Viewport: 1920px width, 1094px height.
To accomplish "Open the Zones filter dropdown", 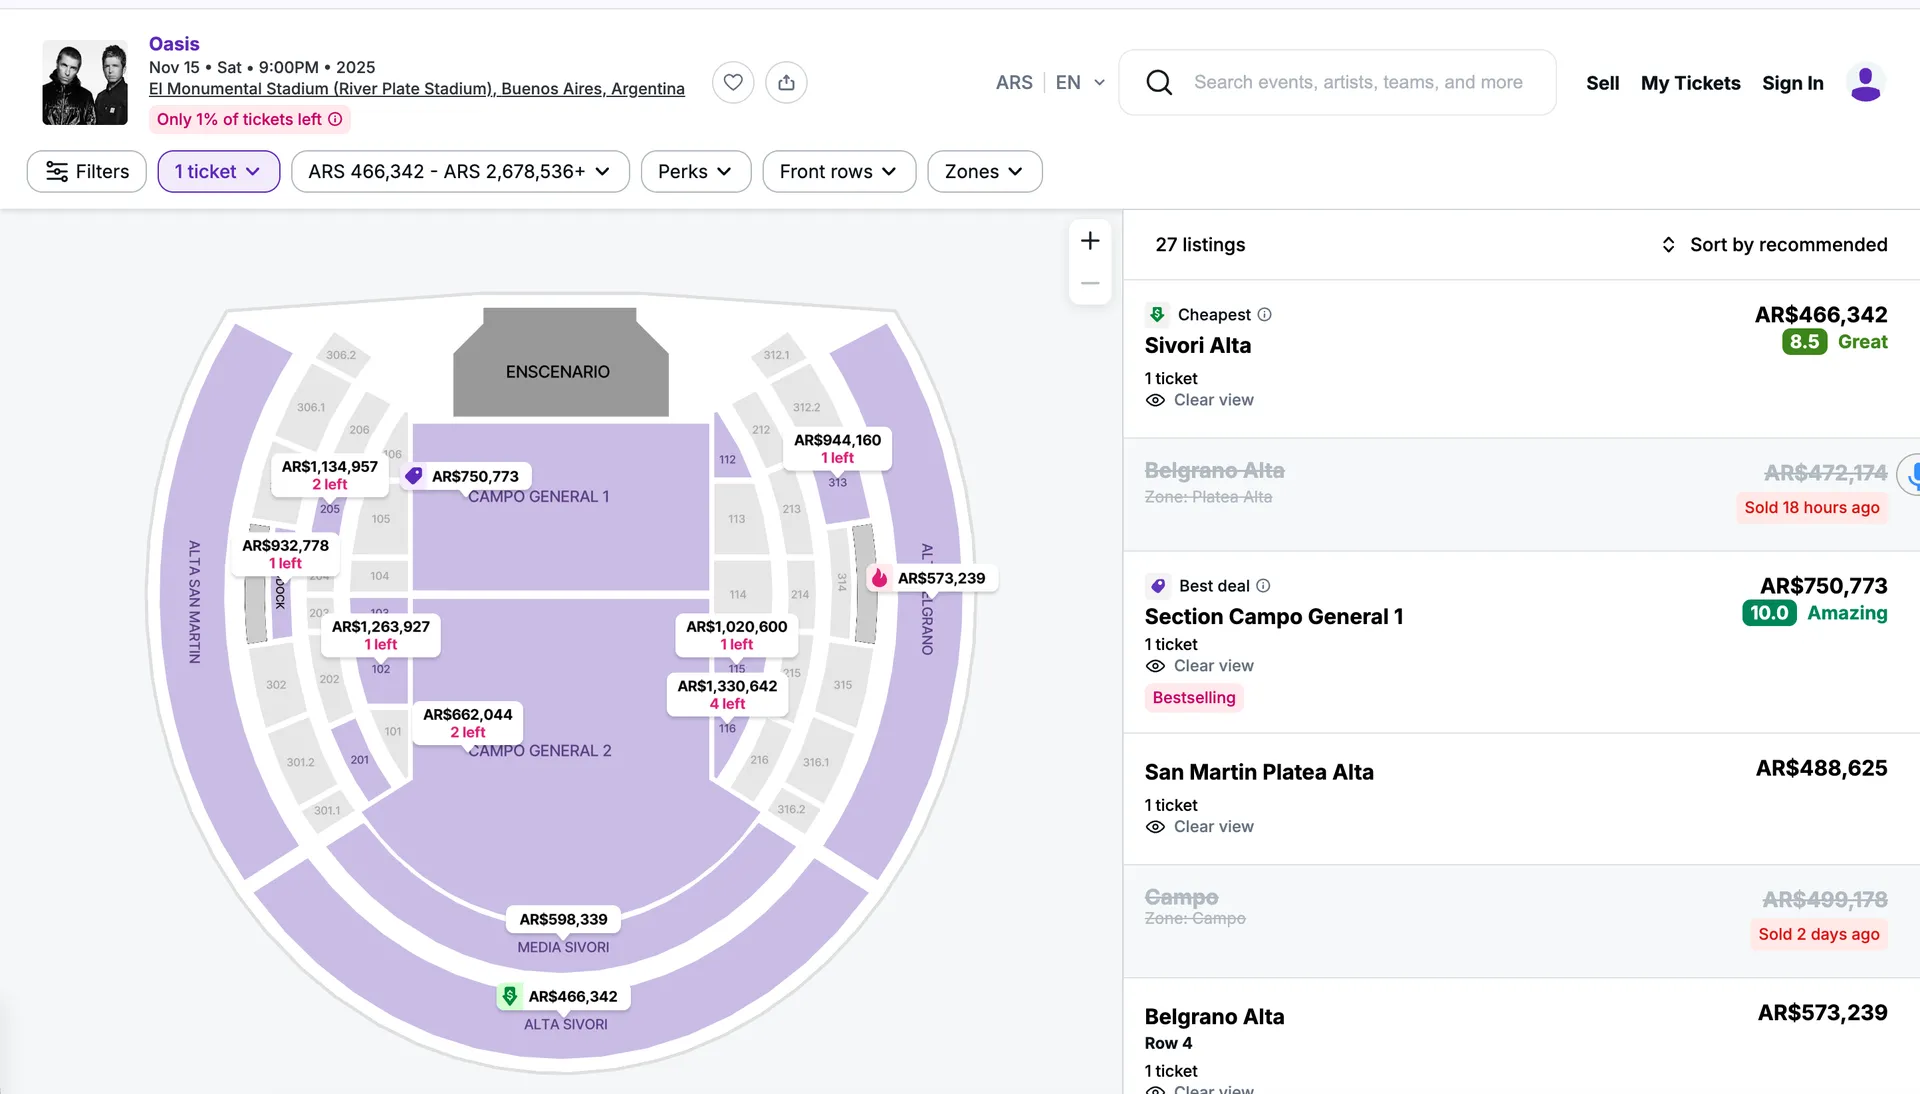I will [984, 171].
